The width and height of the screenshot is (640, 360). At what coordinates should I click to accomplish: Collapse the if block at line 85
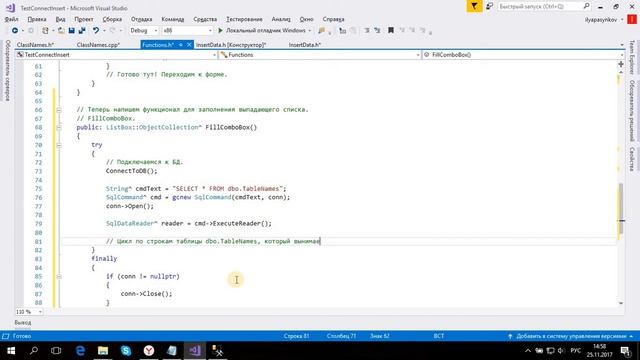59,276
